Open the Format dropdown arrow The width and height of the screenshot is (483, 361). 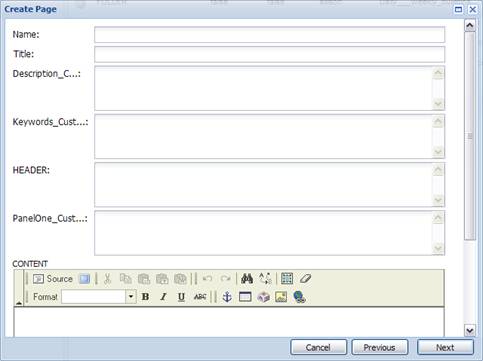coord(131,297)
